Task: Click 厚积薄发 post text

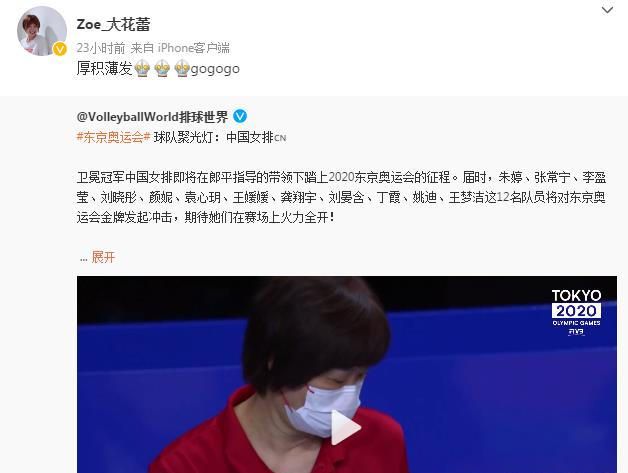Action: [104, 68]
